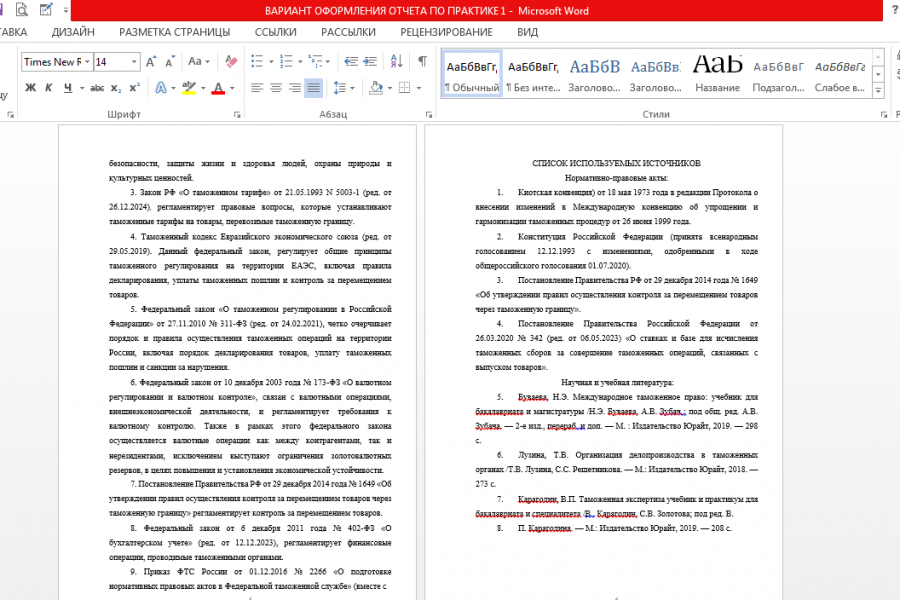
Task: Open the ВИД ribbon tab
Action: pos(527,32)
